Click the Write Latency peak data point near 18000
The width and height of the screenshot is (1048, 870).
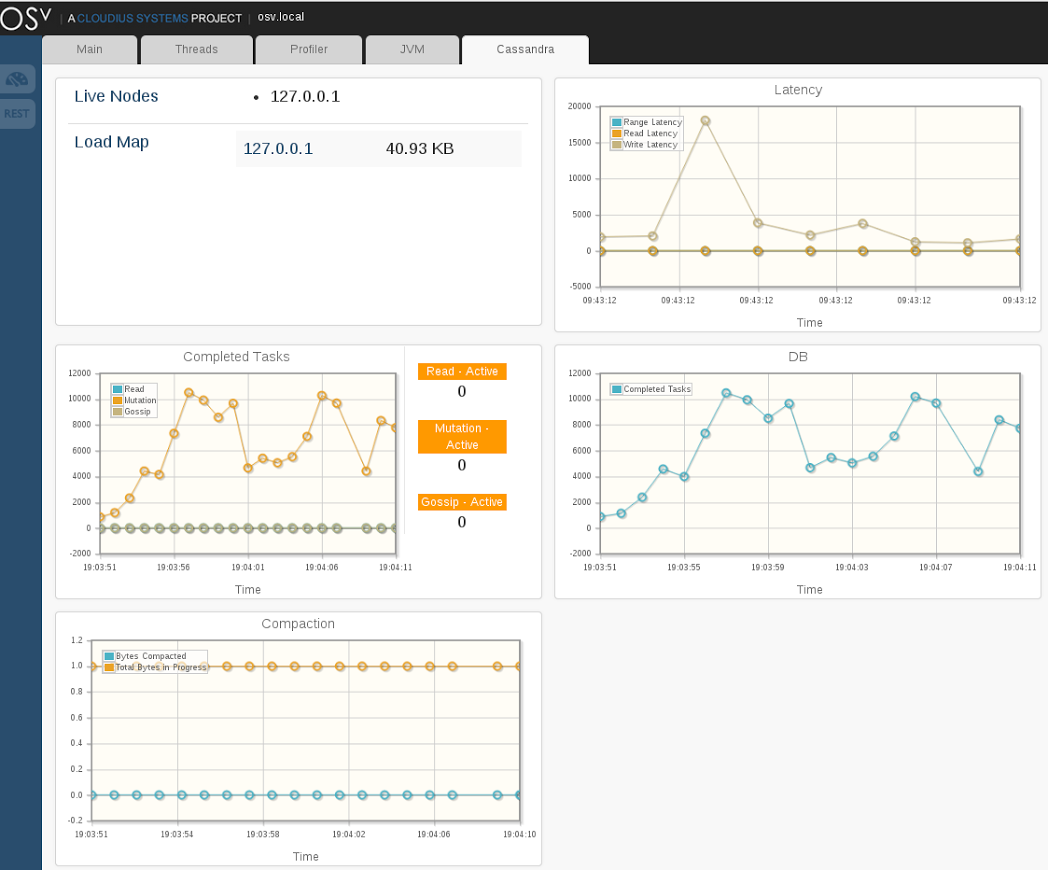705,121
